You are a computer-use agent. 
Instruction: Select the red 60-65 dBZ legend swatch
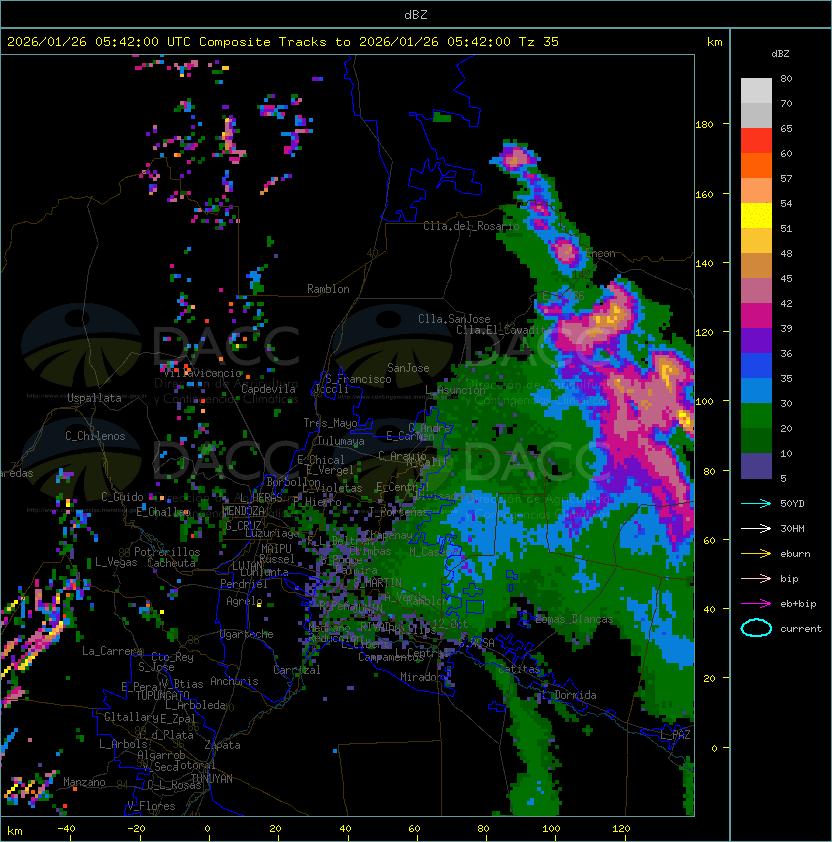[x=756, y=141]
